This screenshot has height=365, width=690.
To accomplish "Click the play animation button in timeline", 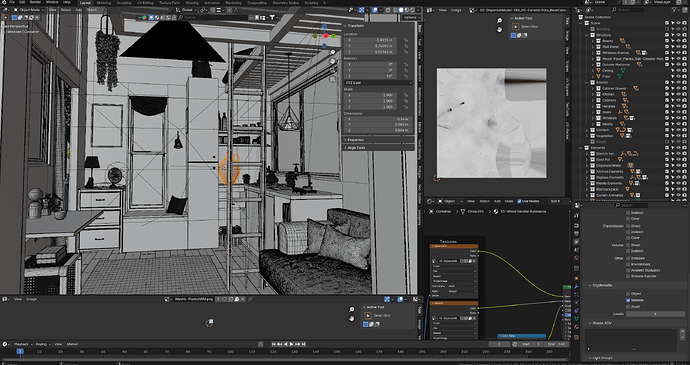I will 291,344.
